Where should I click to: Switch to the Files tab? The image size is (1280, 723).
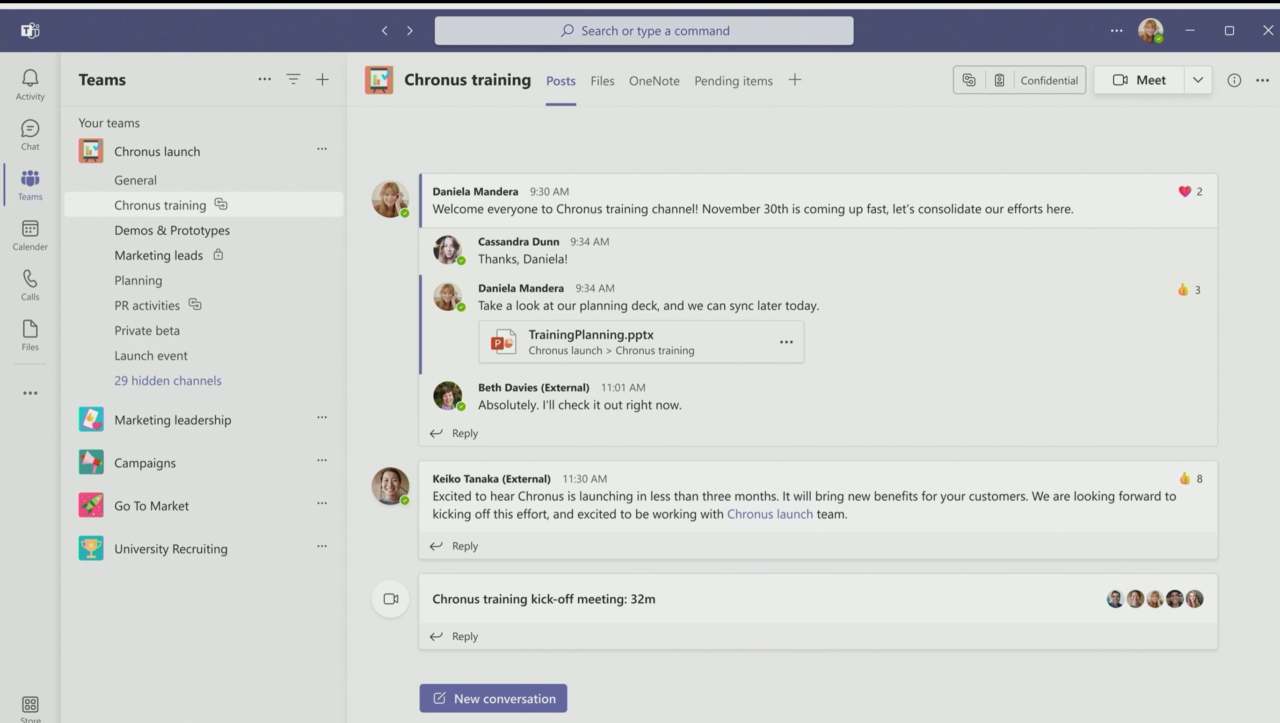[x=602, y=80]
